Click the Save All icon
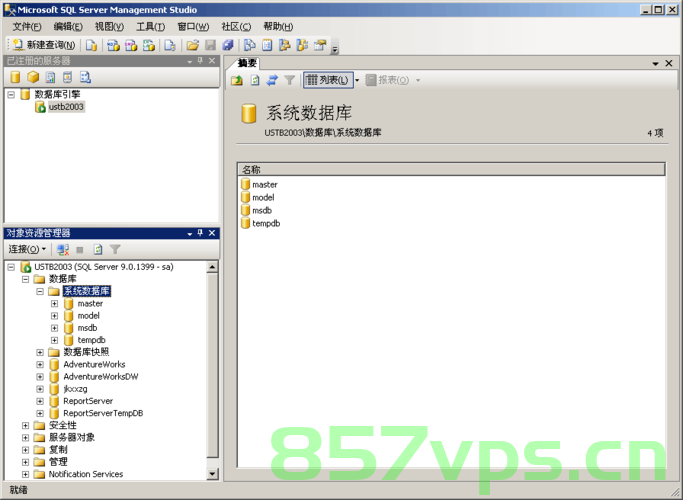This screenshot has height=500, width=683. click(228, 45)
